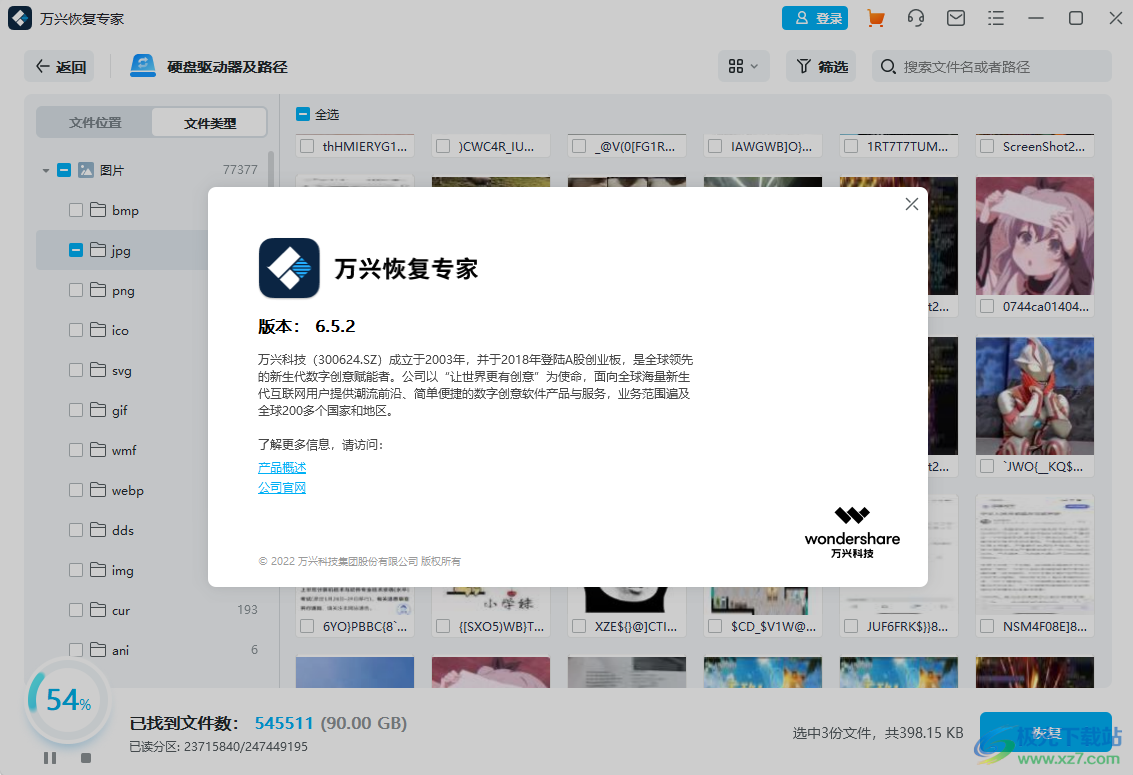Check the webp folder checkbox
This screenshot has width=1133, height=775.
click(x=76, y=490)
